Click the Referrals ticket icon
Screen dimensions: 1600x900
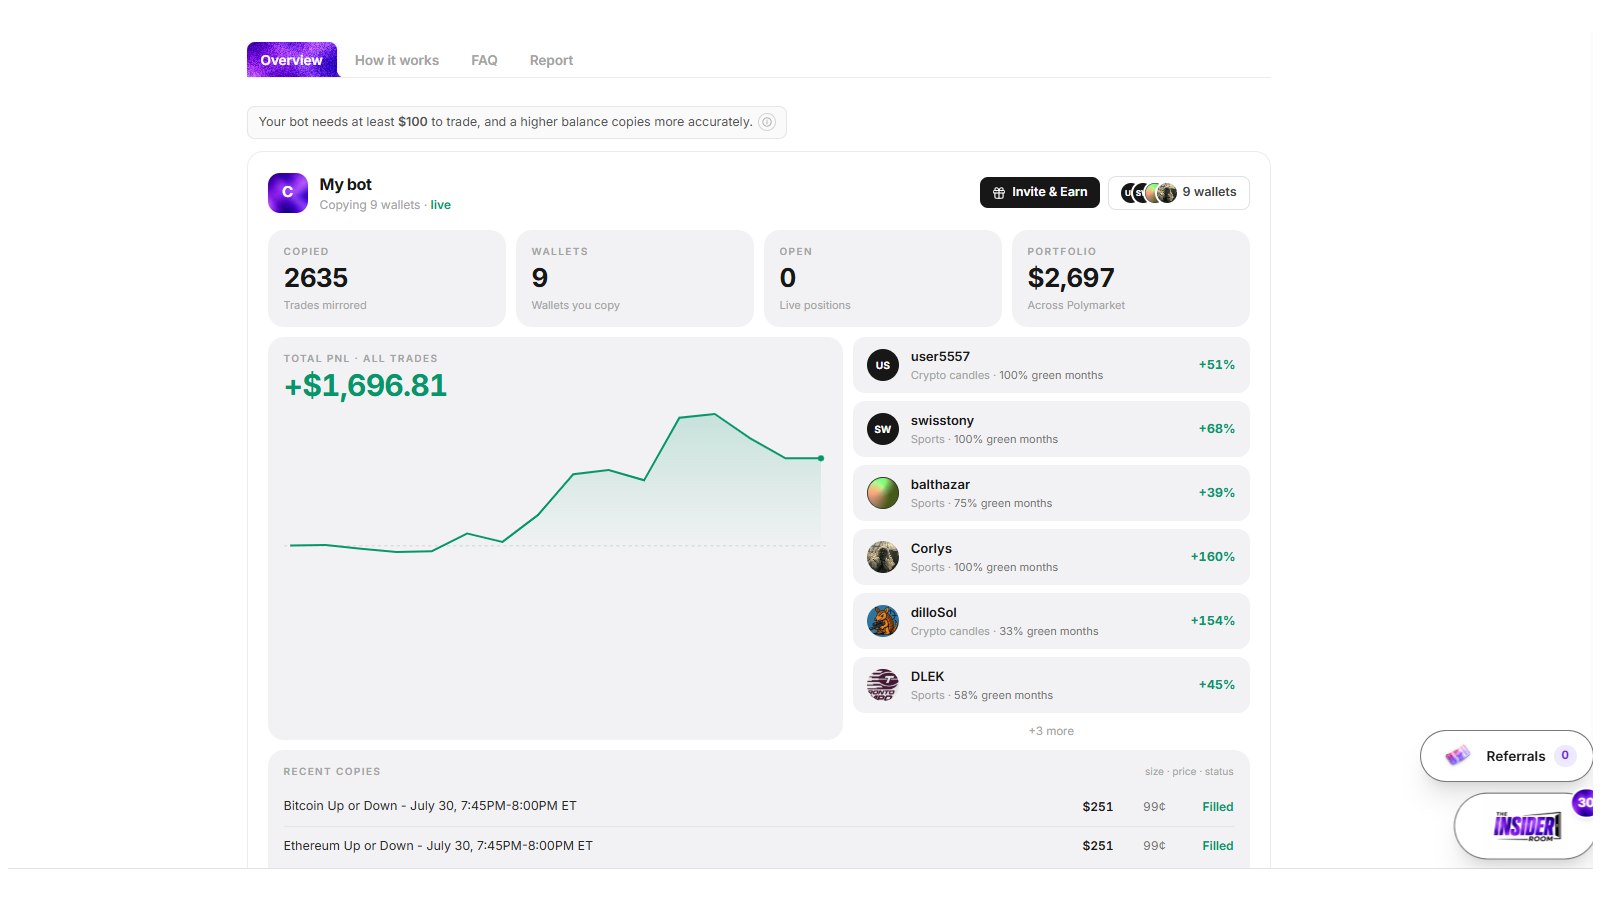[1458, 756]
